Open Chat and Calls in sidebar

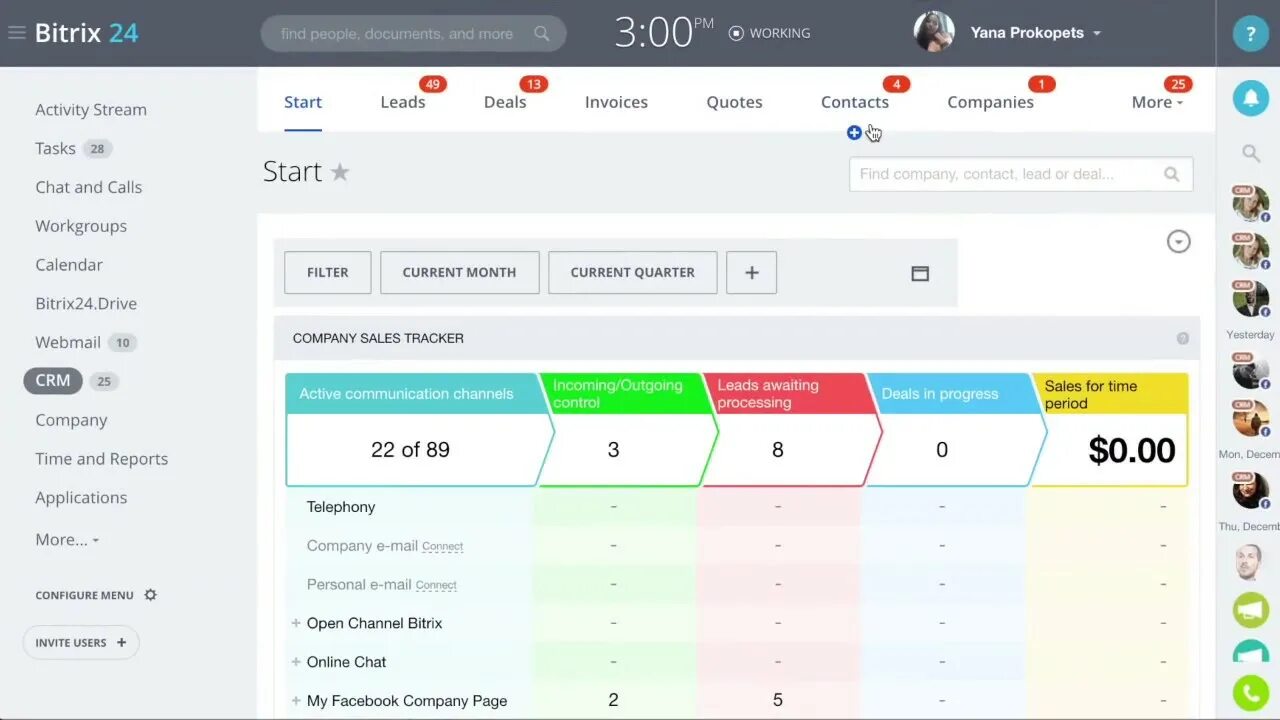89,188
